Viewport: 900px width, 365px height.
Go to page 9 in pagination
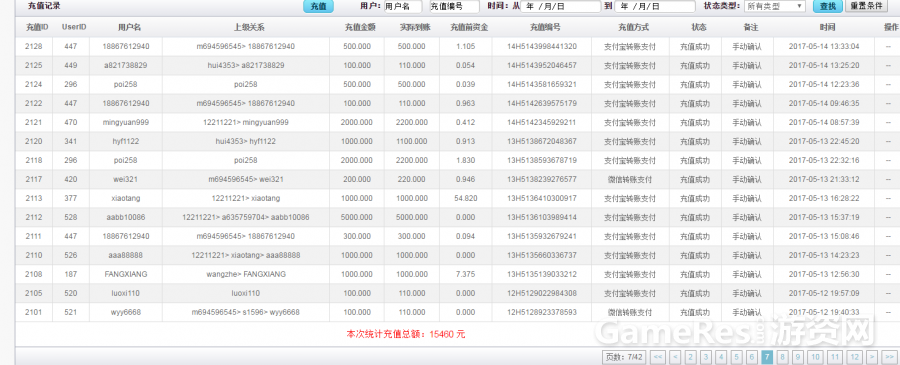[x=798, y=357]
